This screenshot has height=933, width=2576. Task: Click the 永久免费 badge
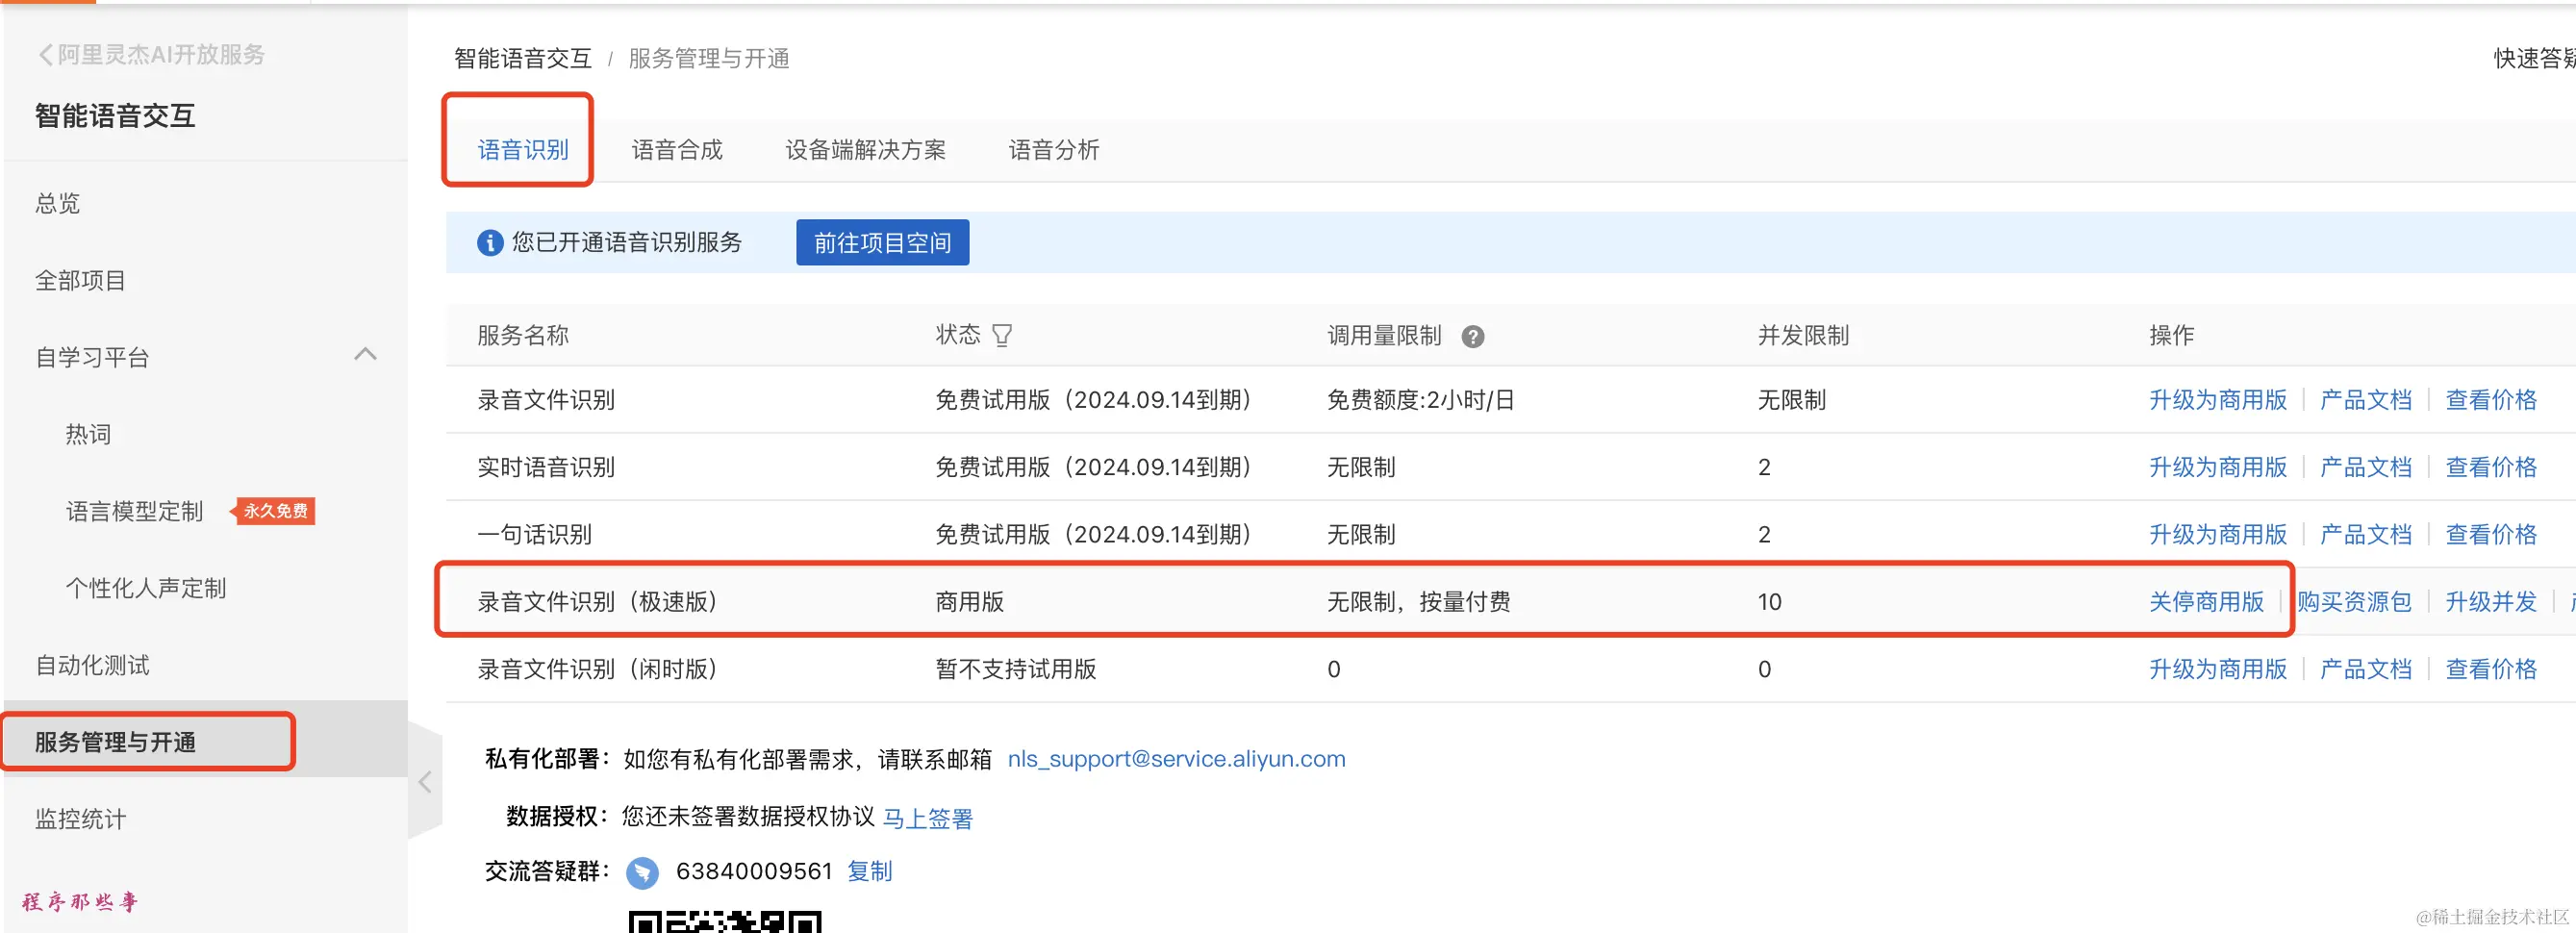274,511
